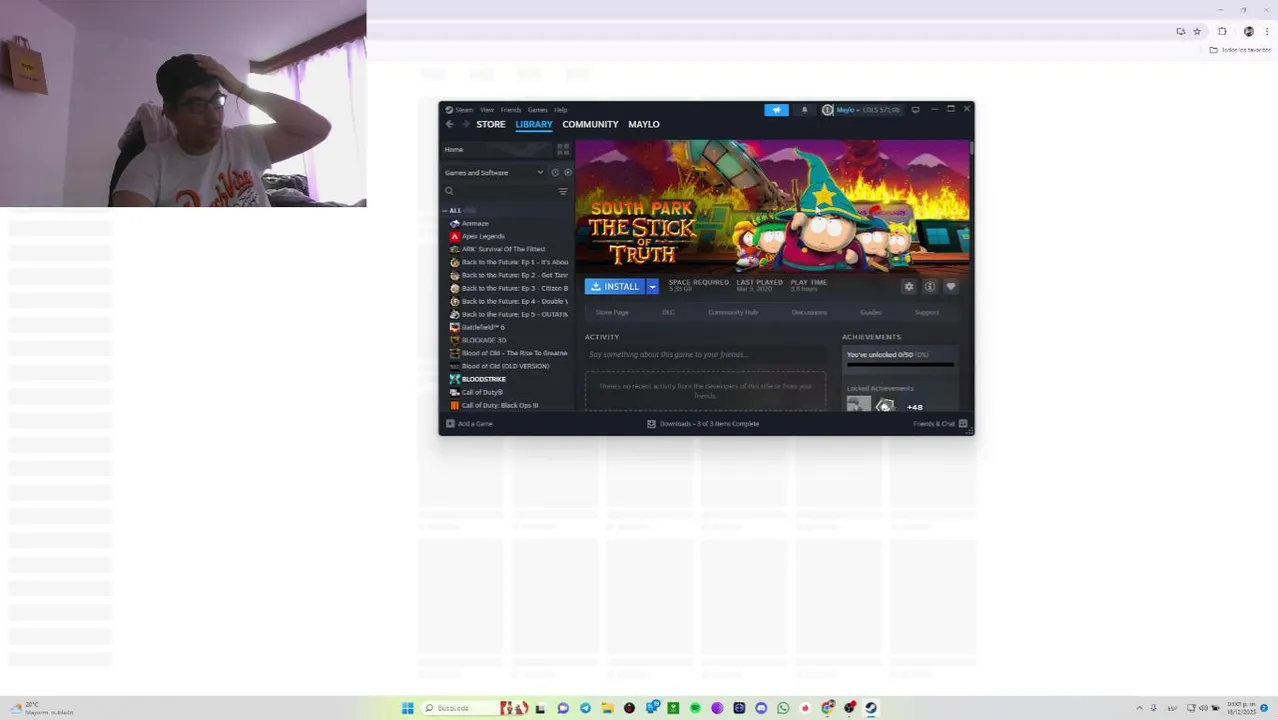Click the Steam icon on the taskbar
The width and height of the screenshot is (1278, 720).
(871, 708)
